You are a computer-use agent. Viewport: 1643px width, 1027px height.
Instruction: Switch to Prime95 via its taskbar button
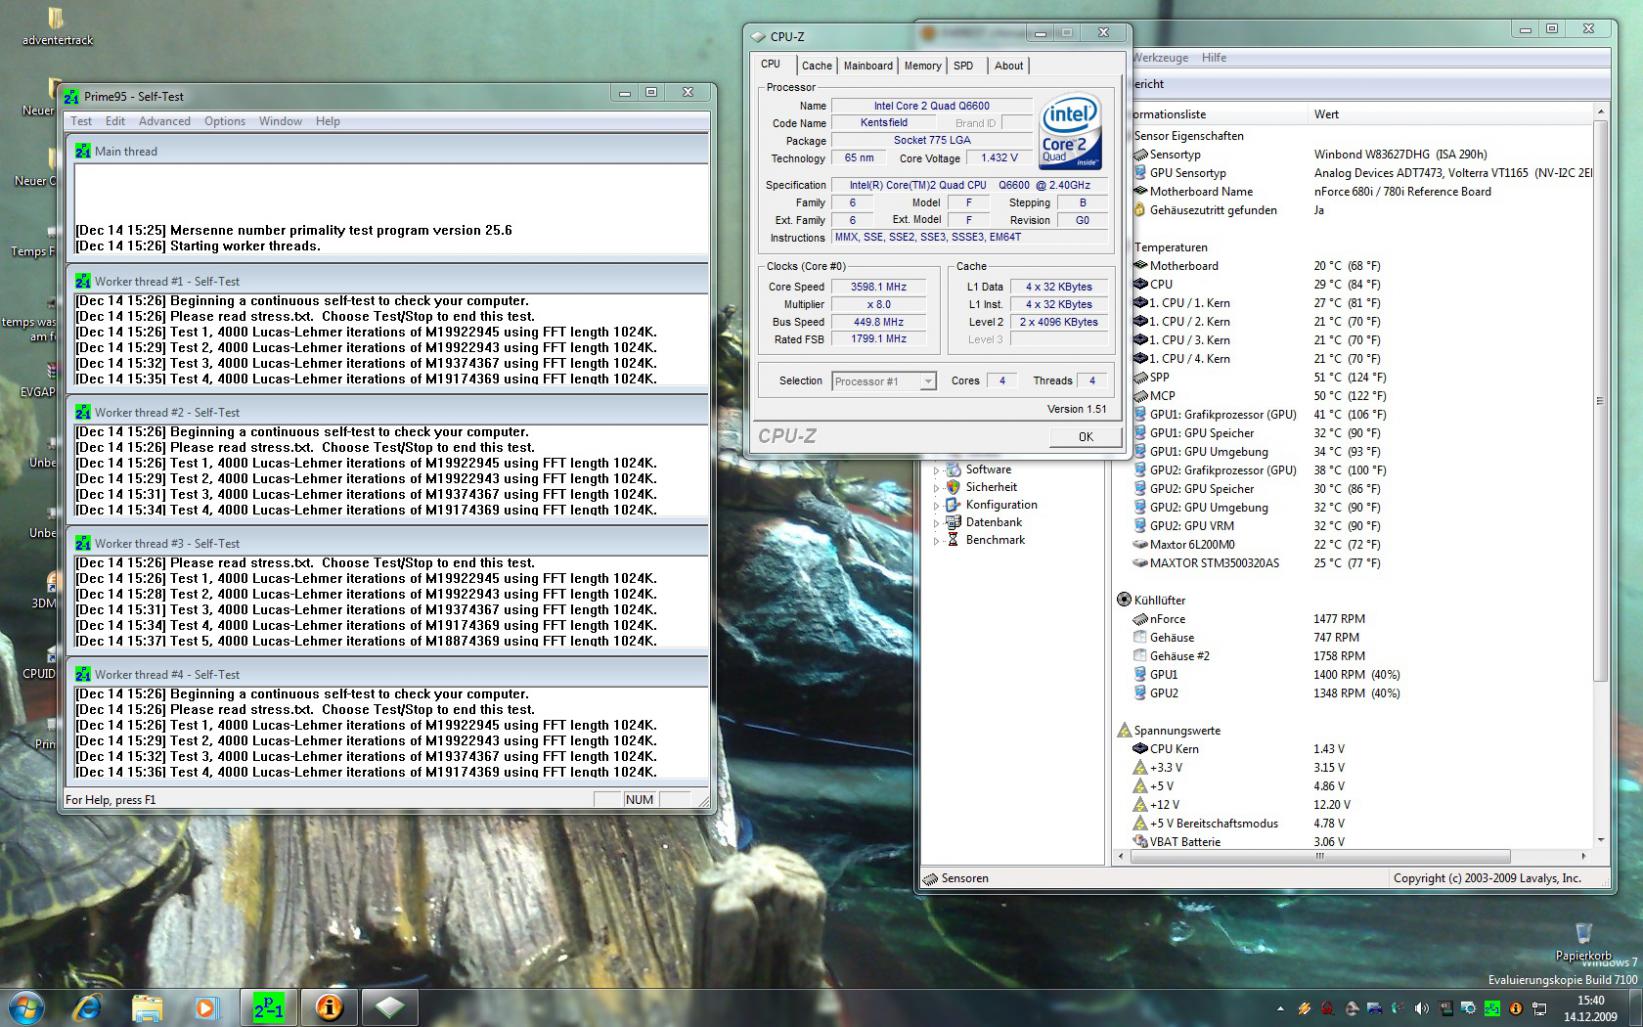tap(268, 1007)
